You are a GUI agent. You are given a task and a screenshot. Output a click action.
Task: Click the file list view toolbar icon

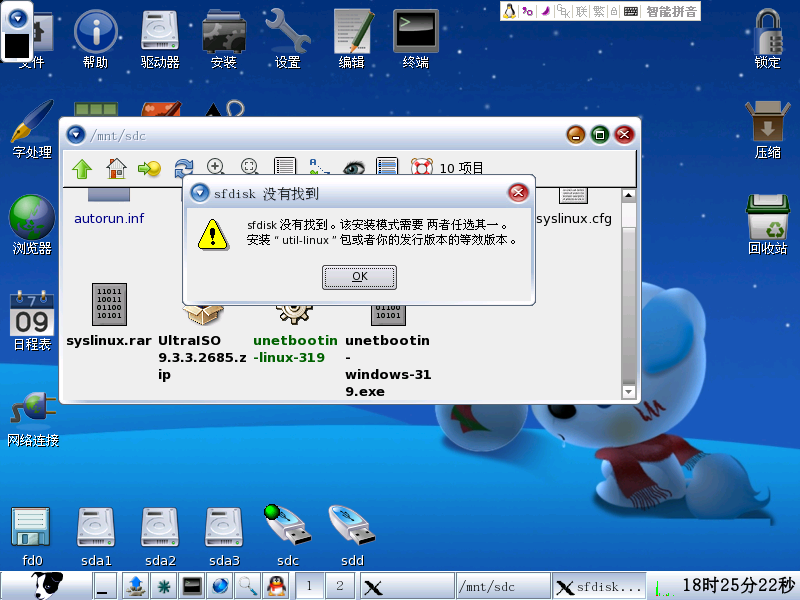[284, 166]
